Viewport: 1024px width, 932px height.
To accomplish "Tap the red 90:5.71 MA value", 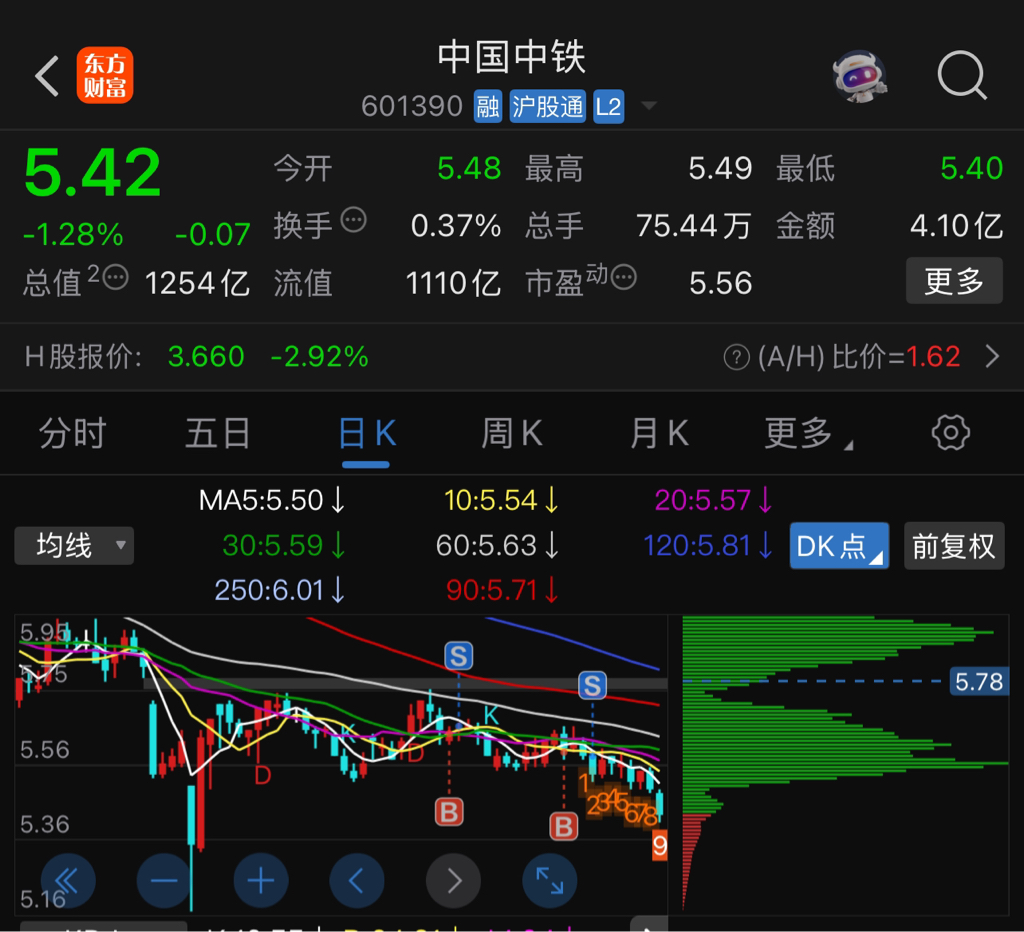I will [x=502, y=591].
